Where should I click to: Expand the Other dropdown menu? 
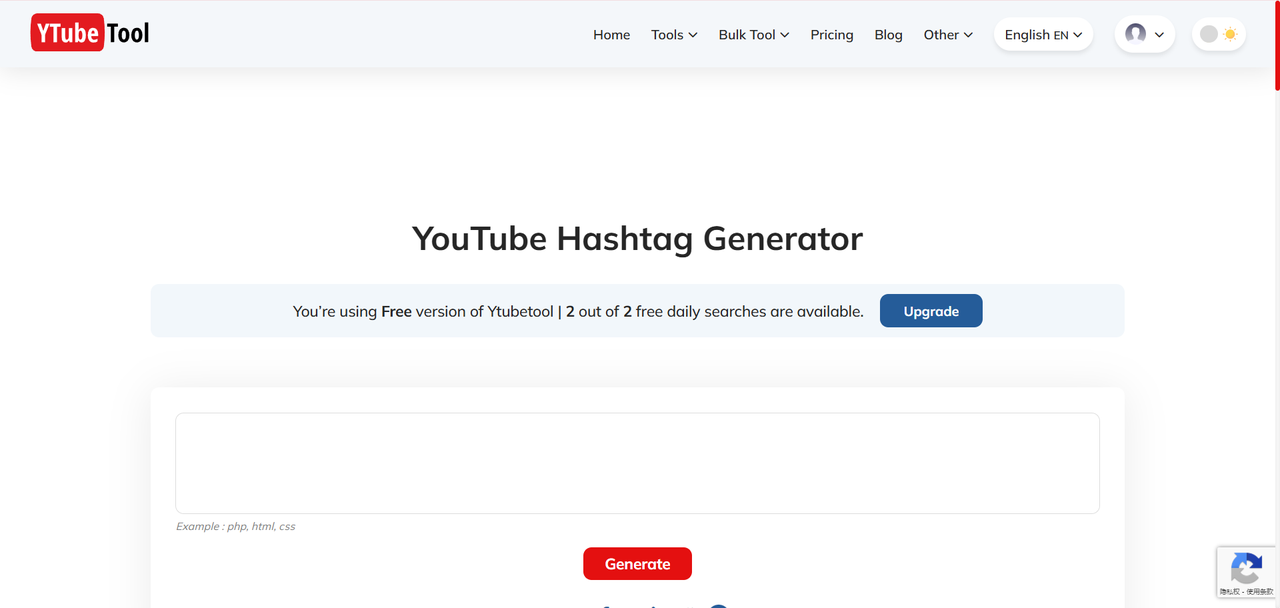tap(948, 34)
